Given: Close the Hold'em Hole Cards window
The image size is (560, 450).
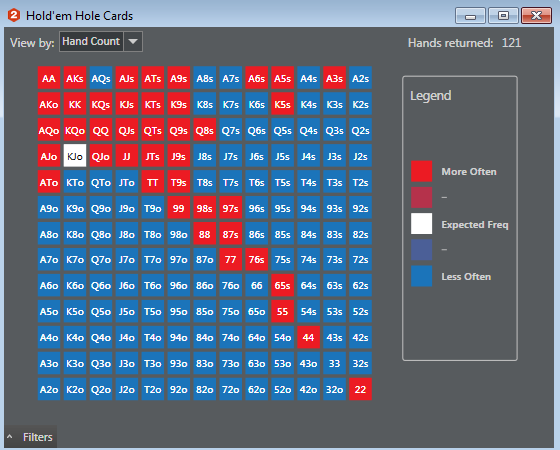Looking at the screenshot, I should pos(536,16).
